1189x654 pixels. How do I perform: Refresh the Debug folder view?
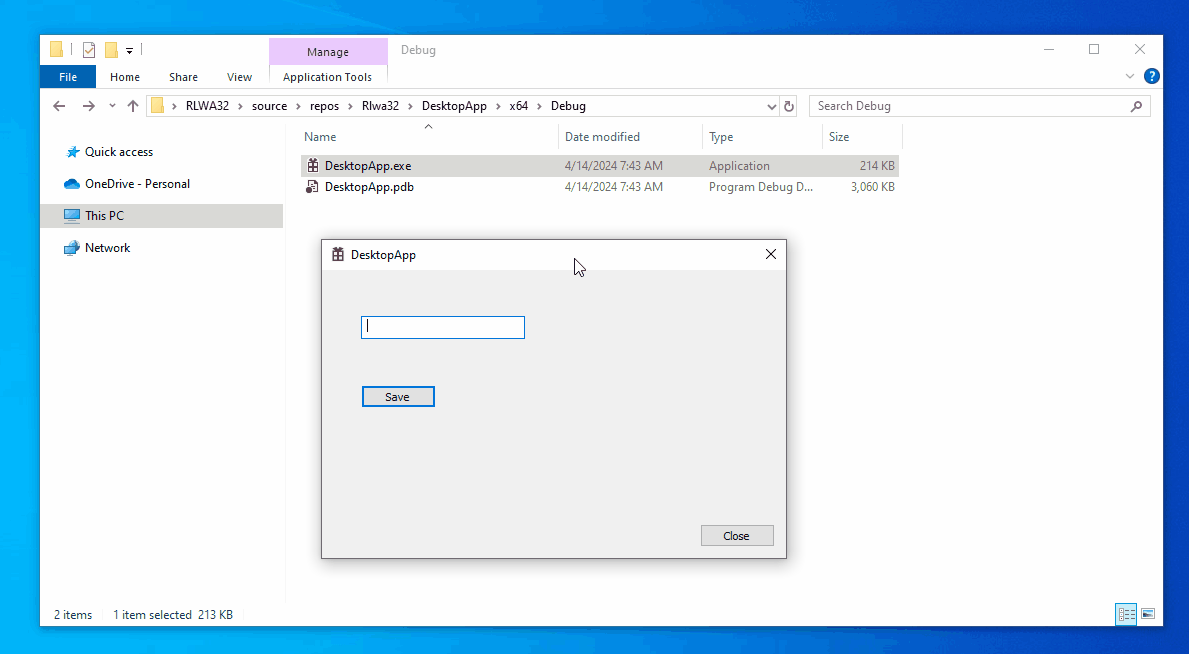[x=789, y=105]
